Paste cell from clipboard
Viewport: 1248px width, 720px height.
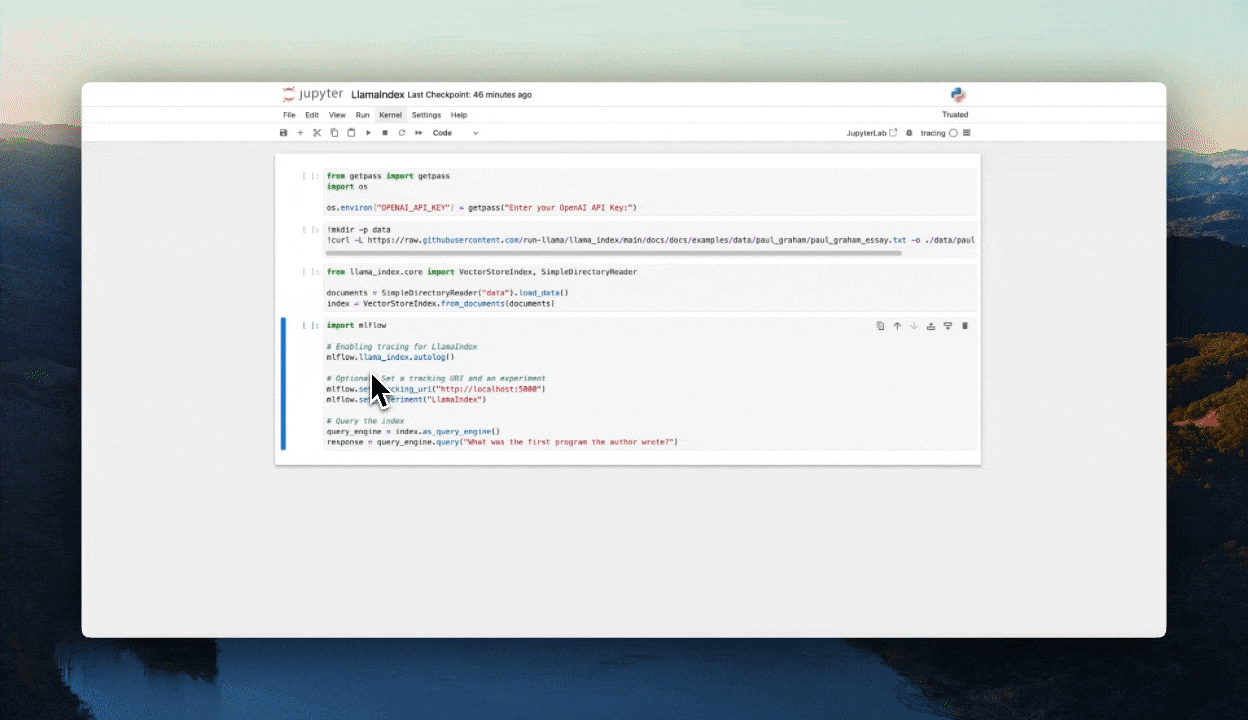click(x=351, y=133)
